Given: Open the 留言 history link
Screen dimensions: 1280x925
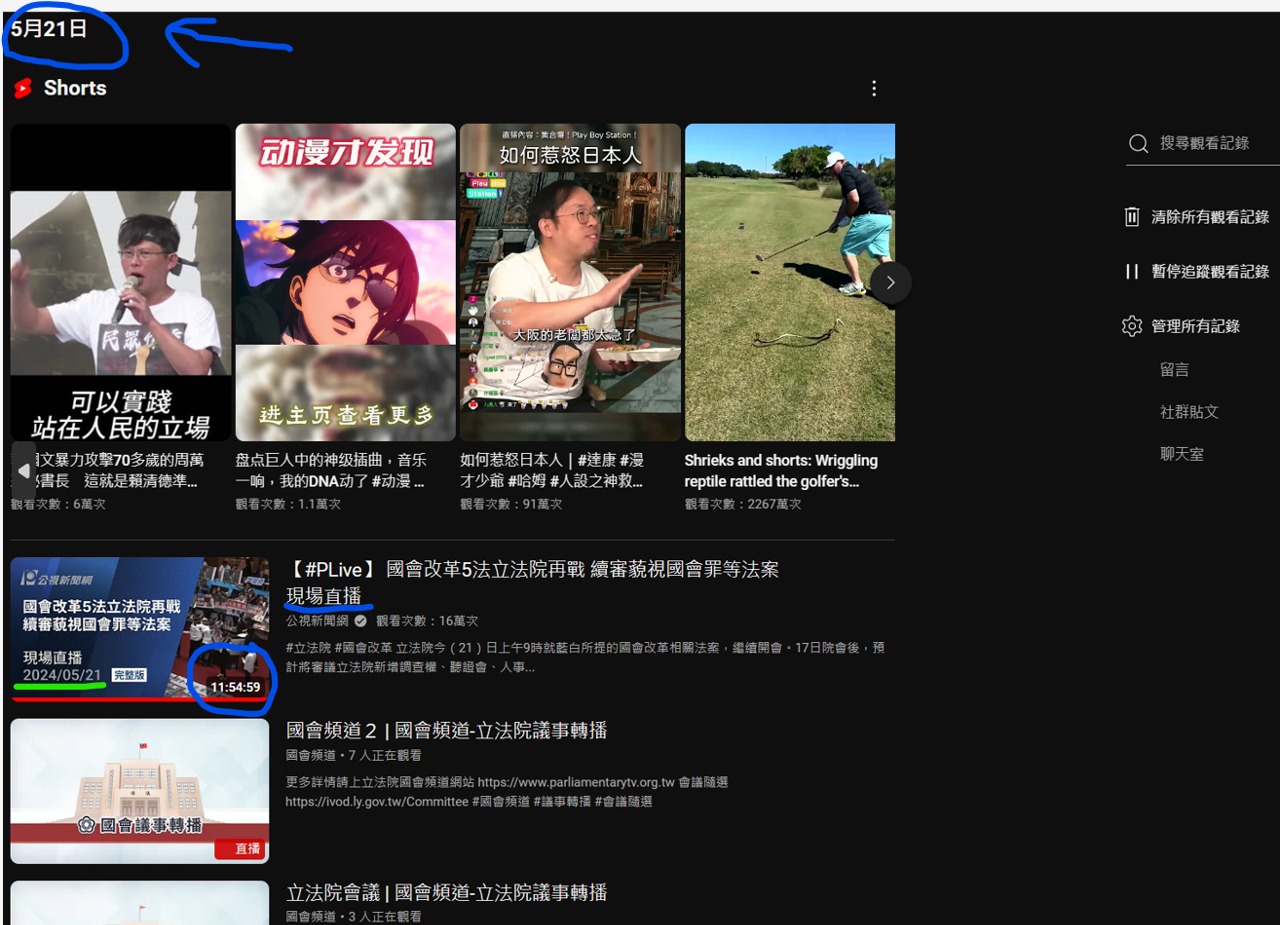Looking at the screenshot, I should pyautogui.click(x=1175, y=370).
